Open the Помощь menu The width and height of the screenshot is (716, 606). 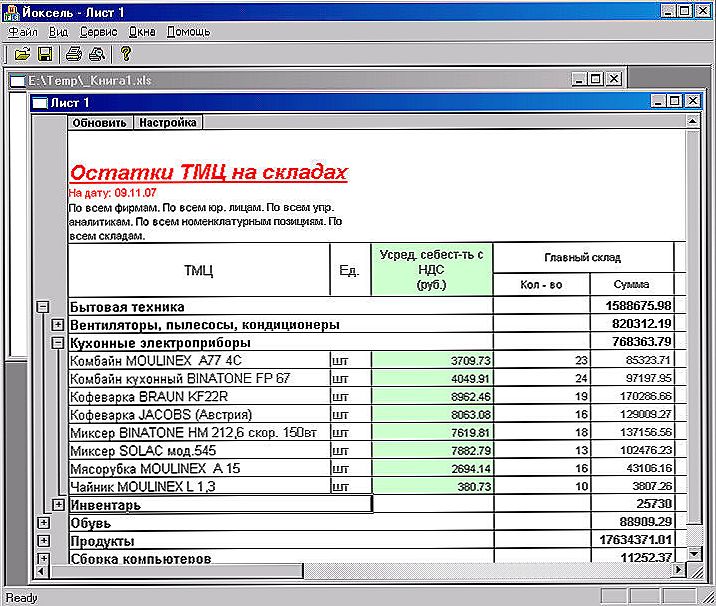coord(189,32)
